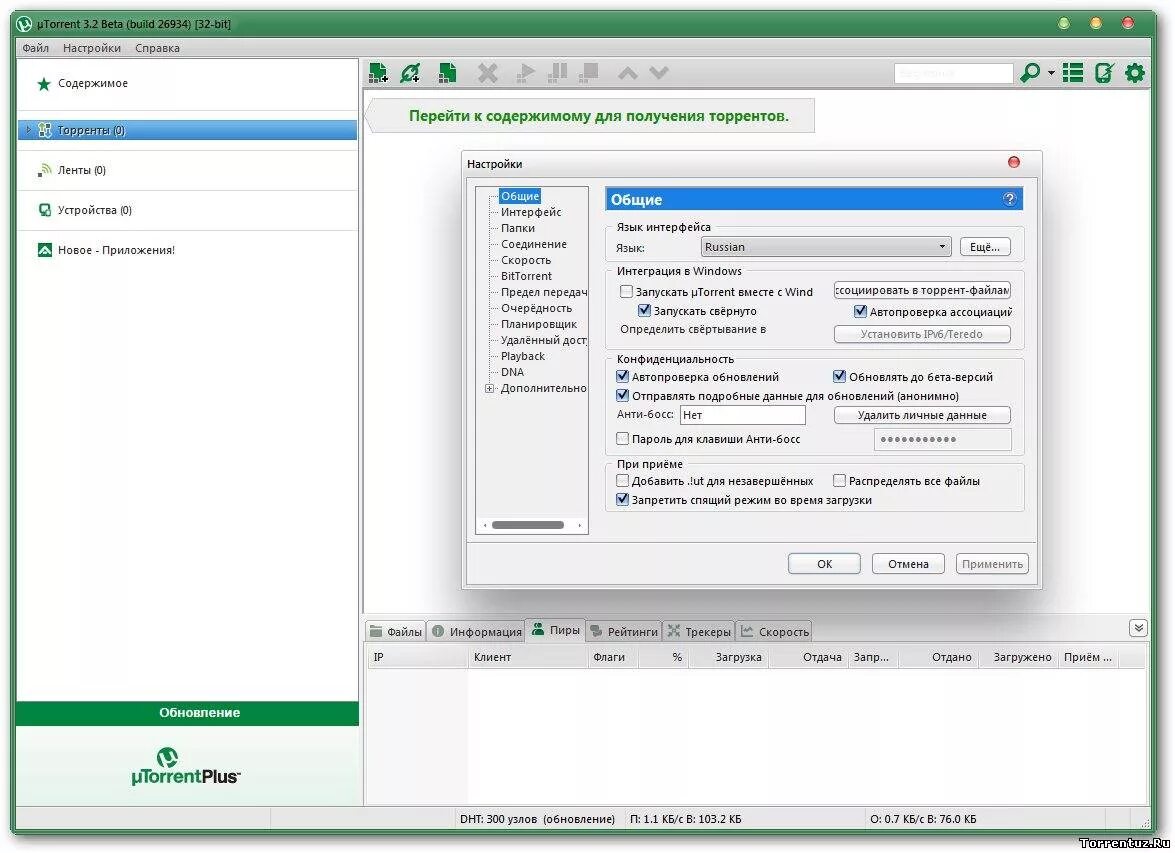Collapse the bottom detail panel chevron
1175x853 pixels.
pyautogui.click(x=1138, y=628)
